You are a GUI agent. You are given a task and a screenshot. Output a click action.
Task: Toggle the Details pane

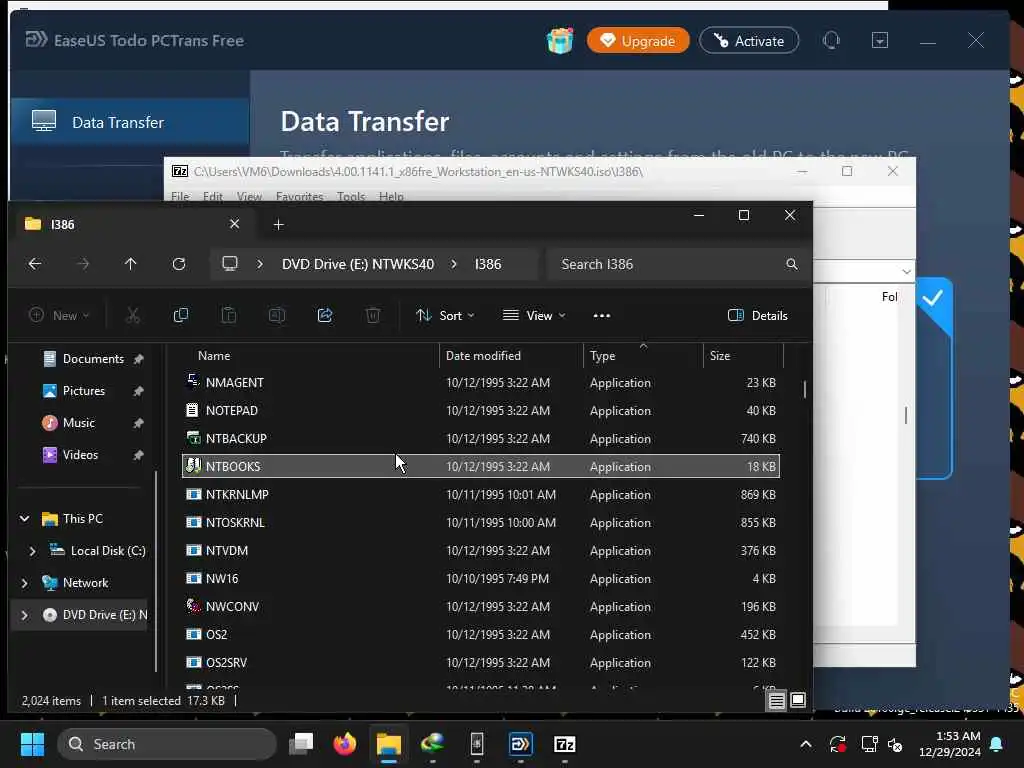[x=758, y=315]
